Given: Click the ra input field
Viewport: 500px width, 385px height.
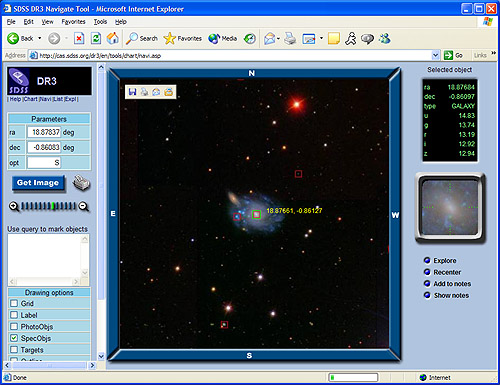Looking at the screenshot, I should [x=44, y=132].
